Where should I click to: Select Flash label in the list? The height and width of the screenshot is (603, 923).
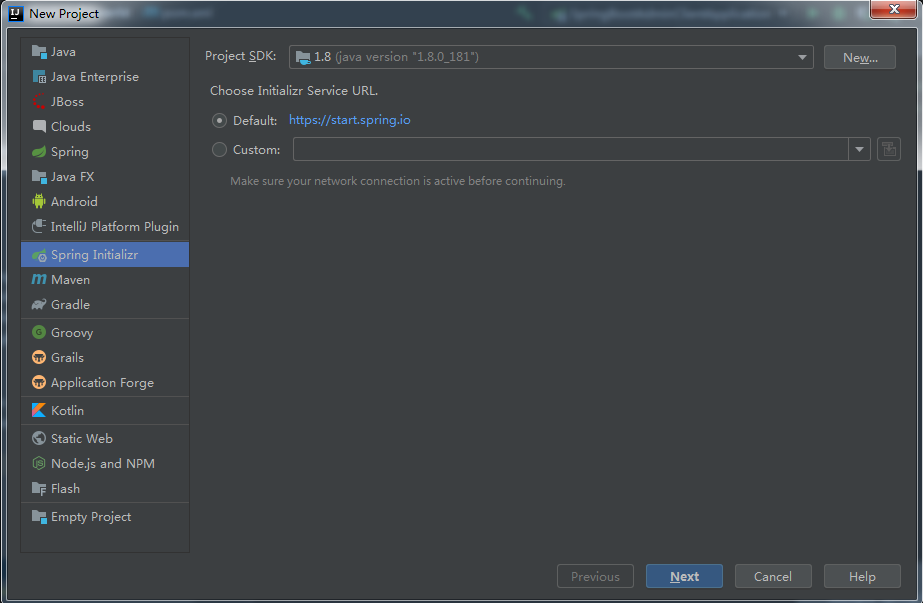(65, 489)
